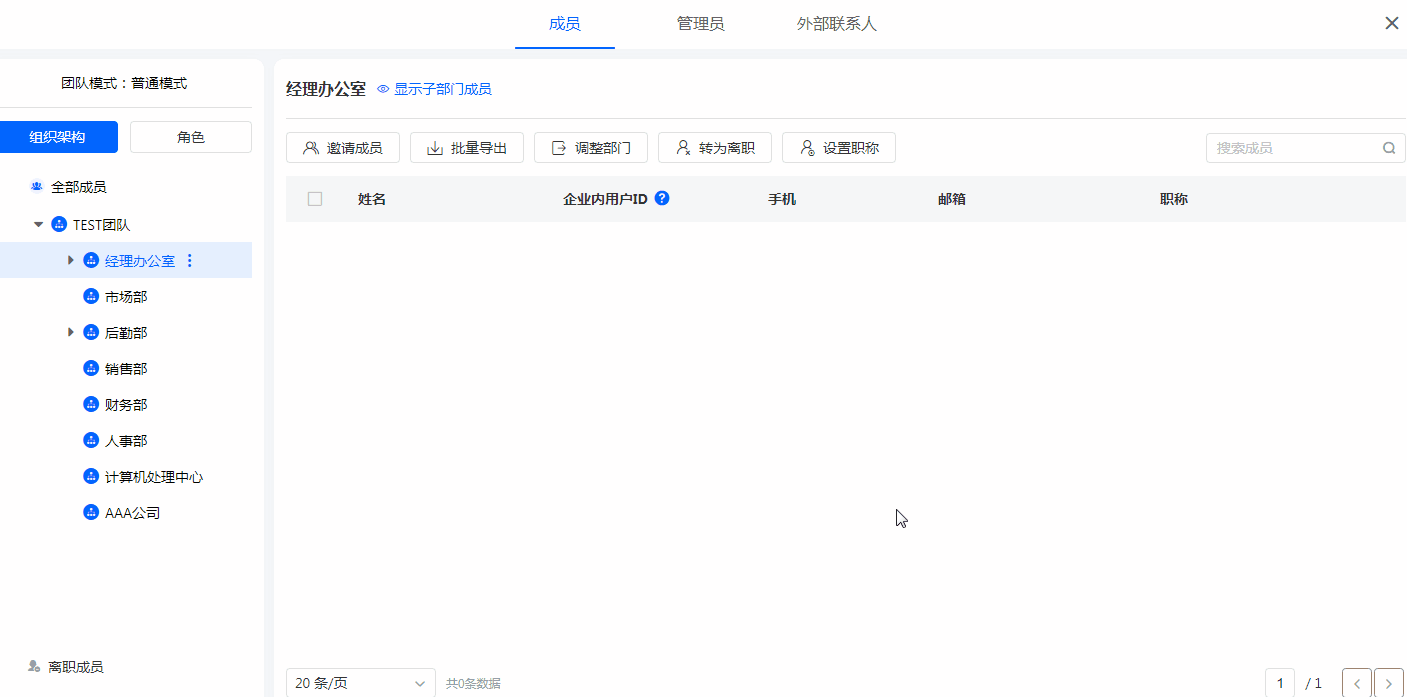Click 调整部门 button

pos(590,148)
